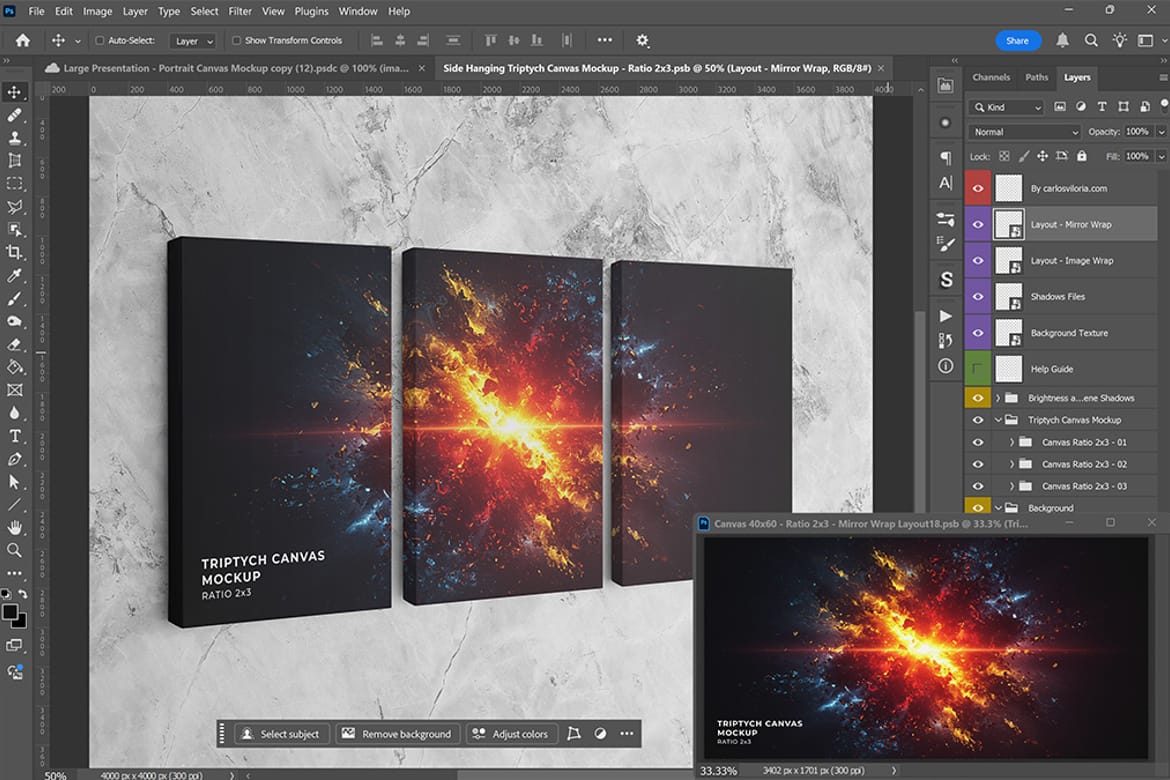This screenshot has width=1170, height=780.
Task: Open the Fill value dropdown arrow
Action: point(1161,157)
